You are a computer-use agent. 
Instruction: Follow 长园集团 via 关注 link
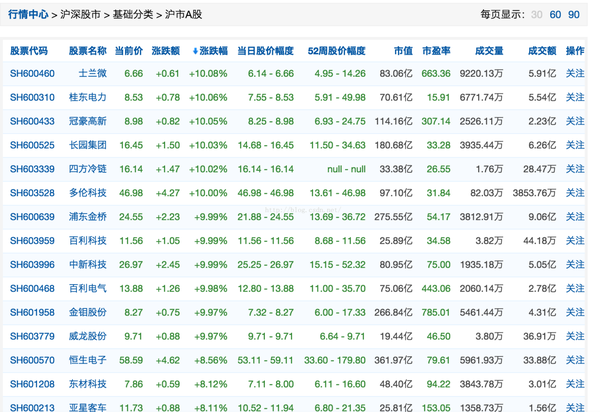(575, 145)
